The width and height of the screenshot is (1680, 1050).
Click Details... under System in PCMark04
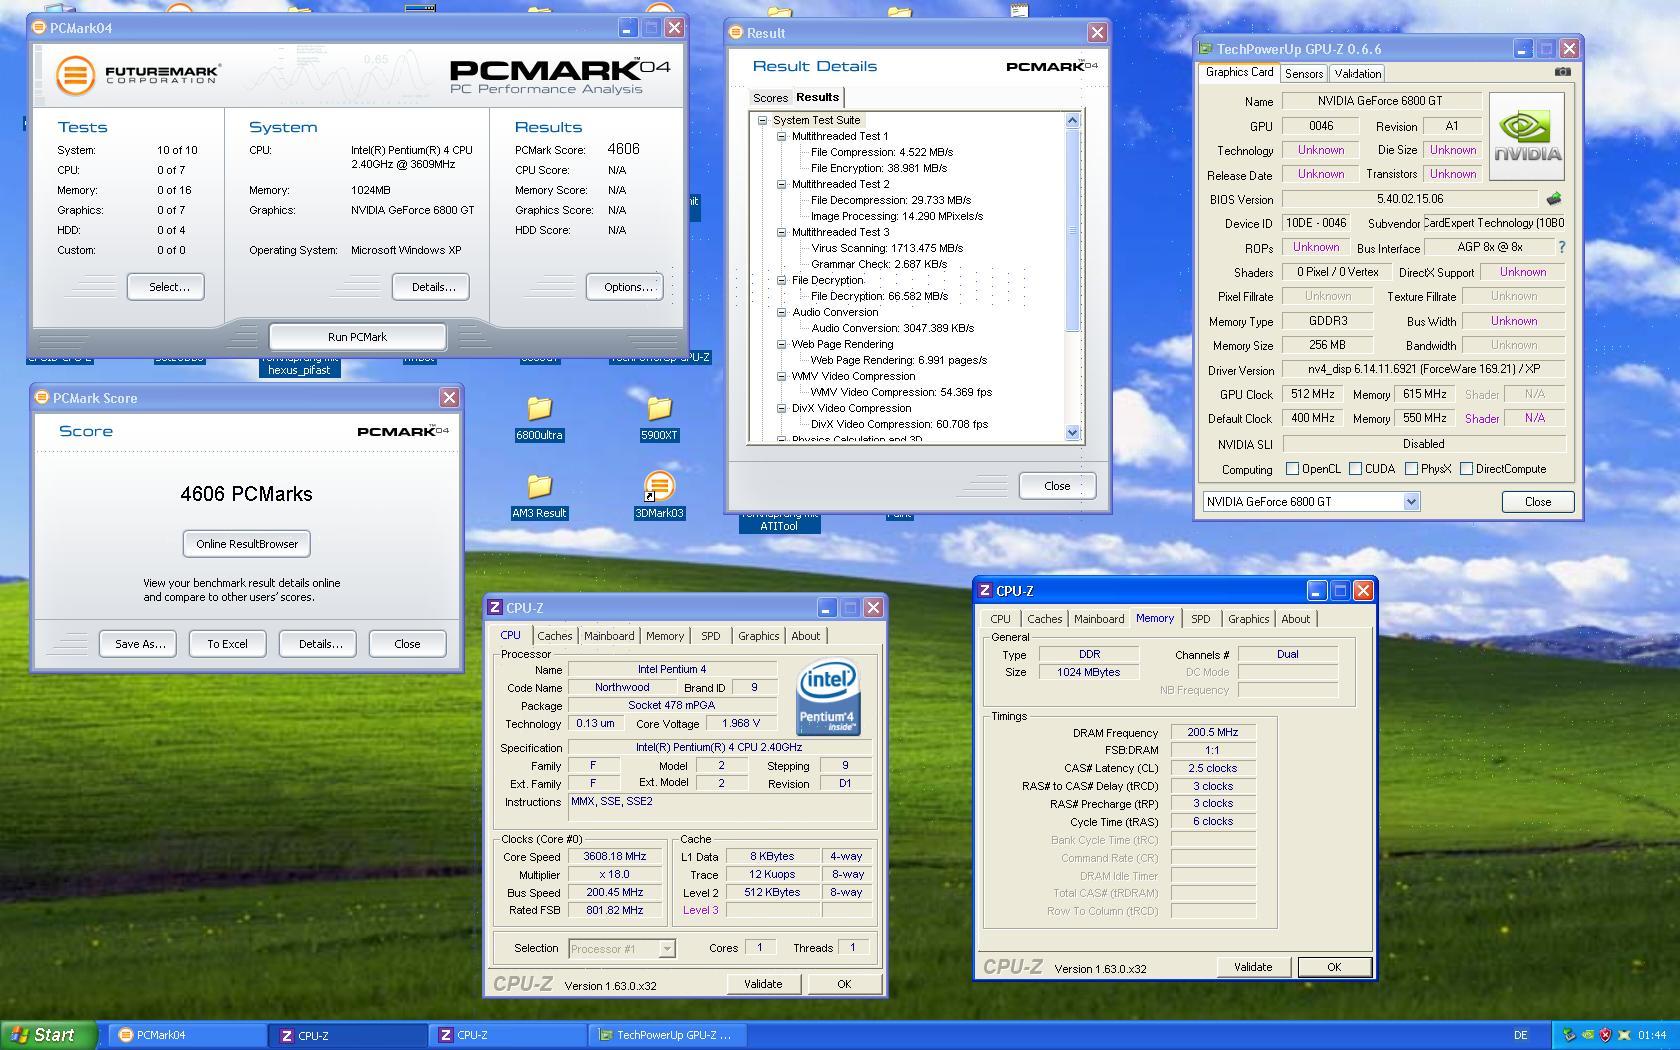click(x=432, y=287)
